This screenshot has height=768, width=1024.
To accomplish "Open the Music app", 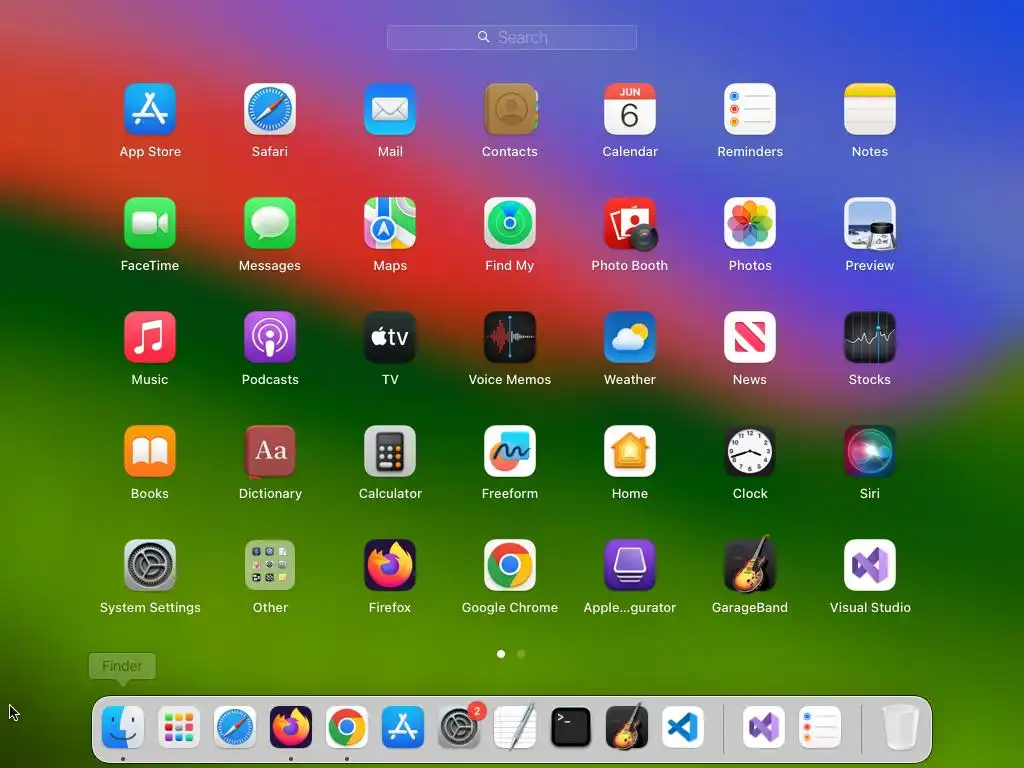I will click(x=150, y=337).
